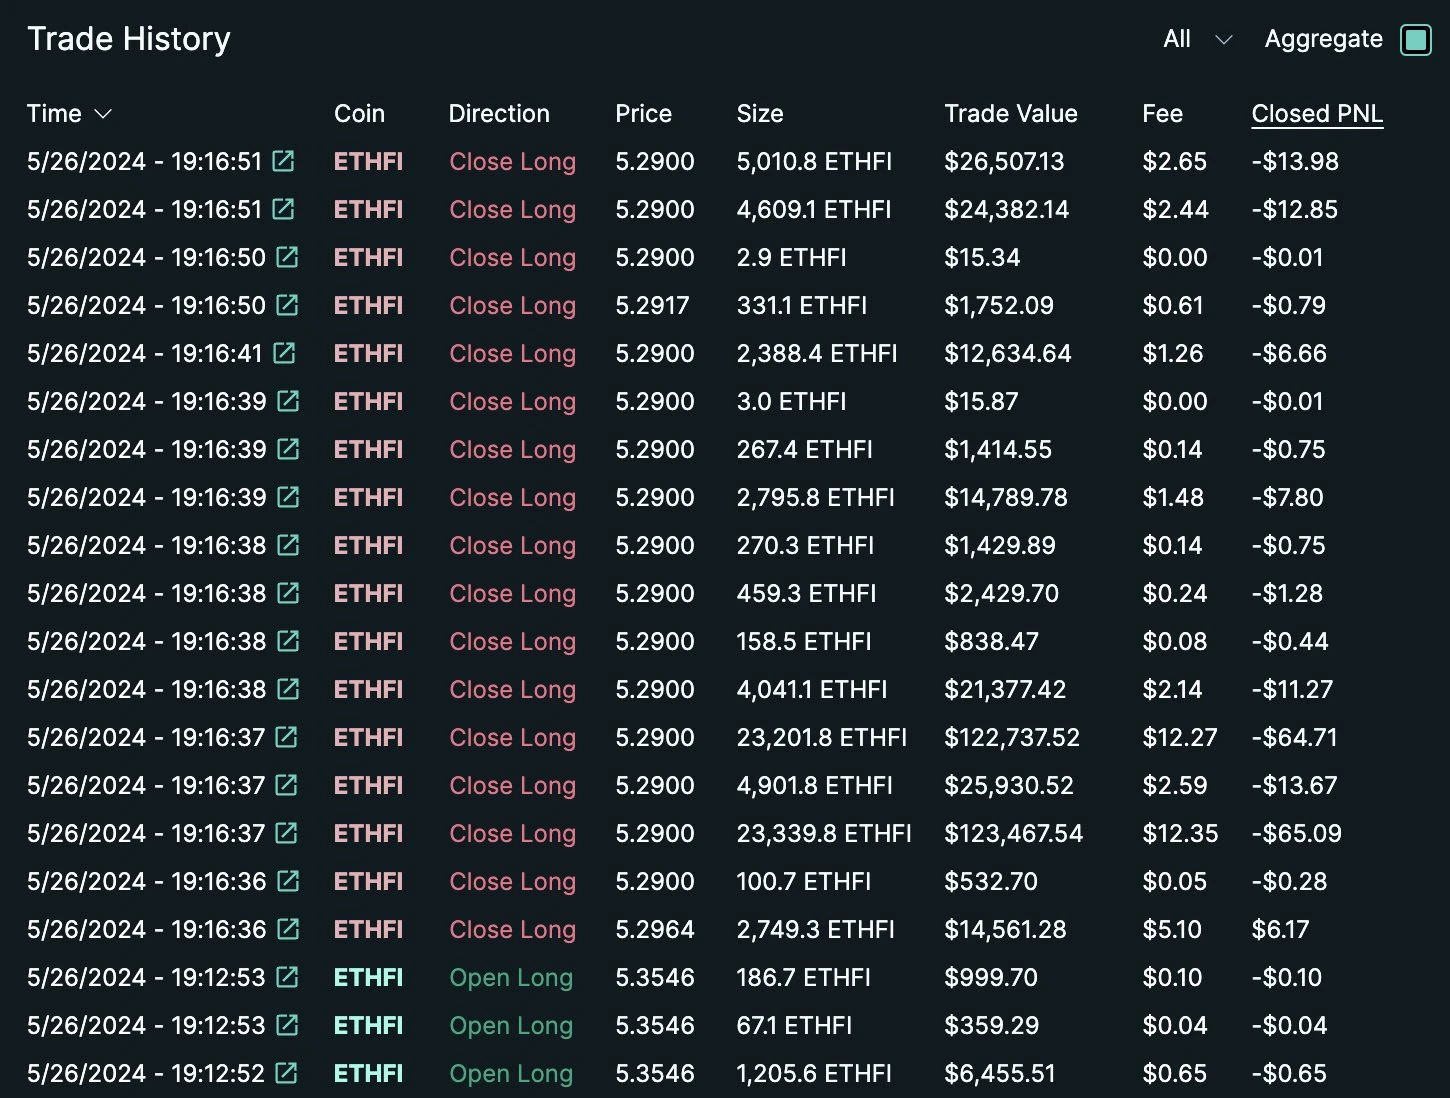Open external link for the $24,382.14 trade
The height and width of the screenshot is (1098, 1450).
pos(284,209)
